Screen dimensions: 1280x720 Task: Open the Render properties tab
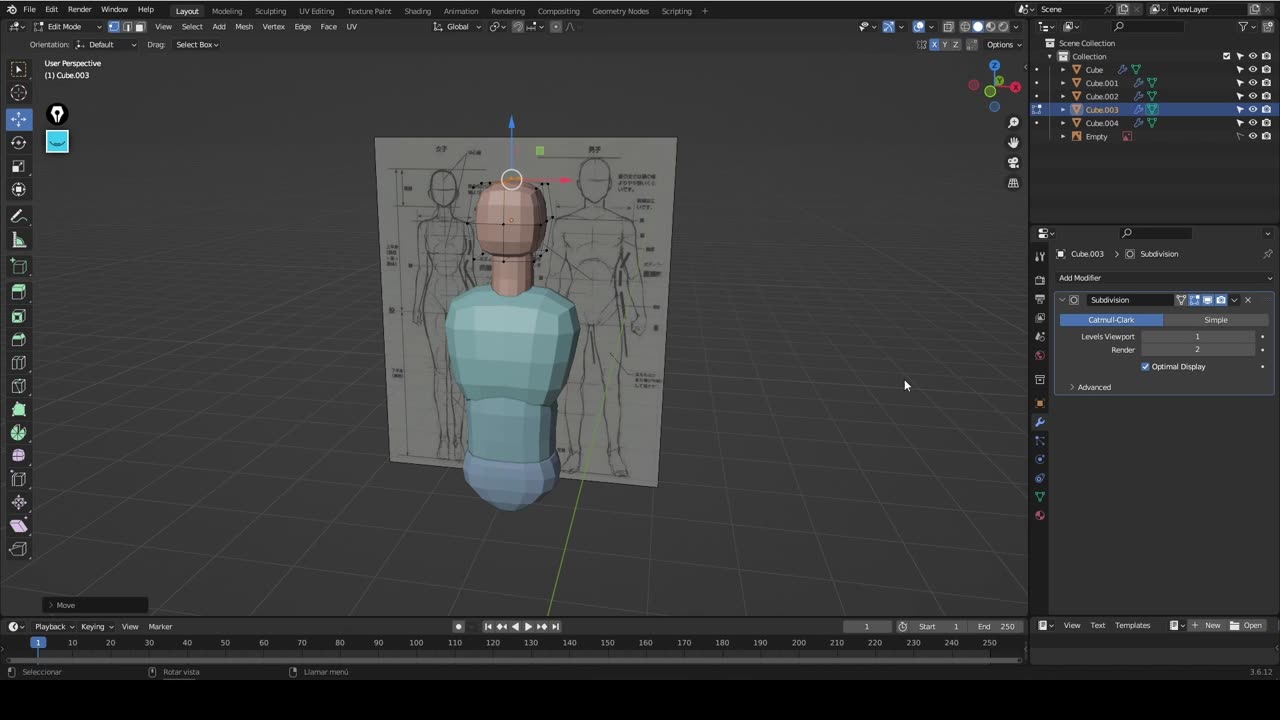click(x=1040, y=280)
